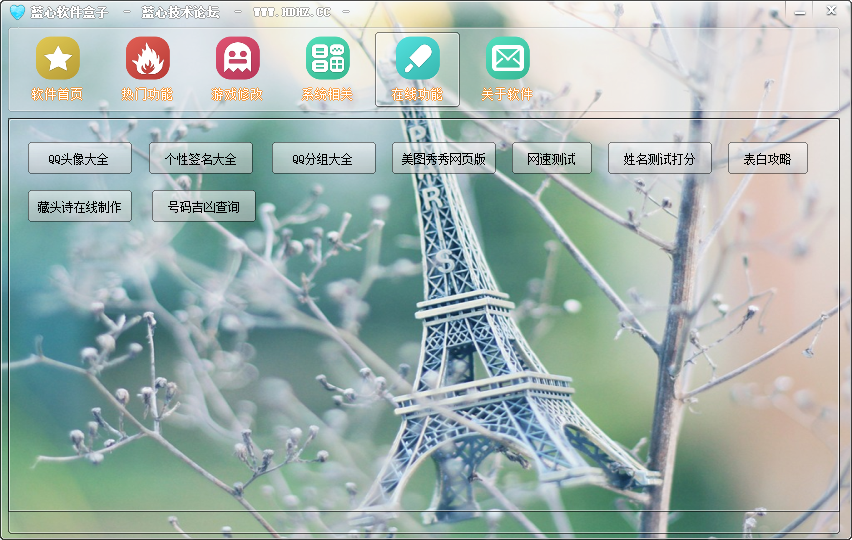Open 个性签名大全
852x540 pixels.
click(201, 158)
